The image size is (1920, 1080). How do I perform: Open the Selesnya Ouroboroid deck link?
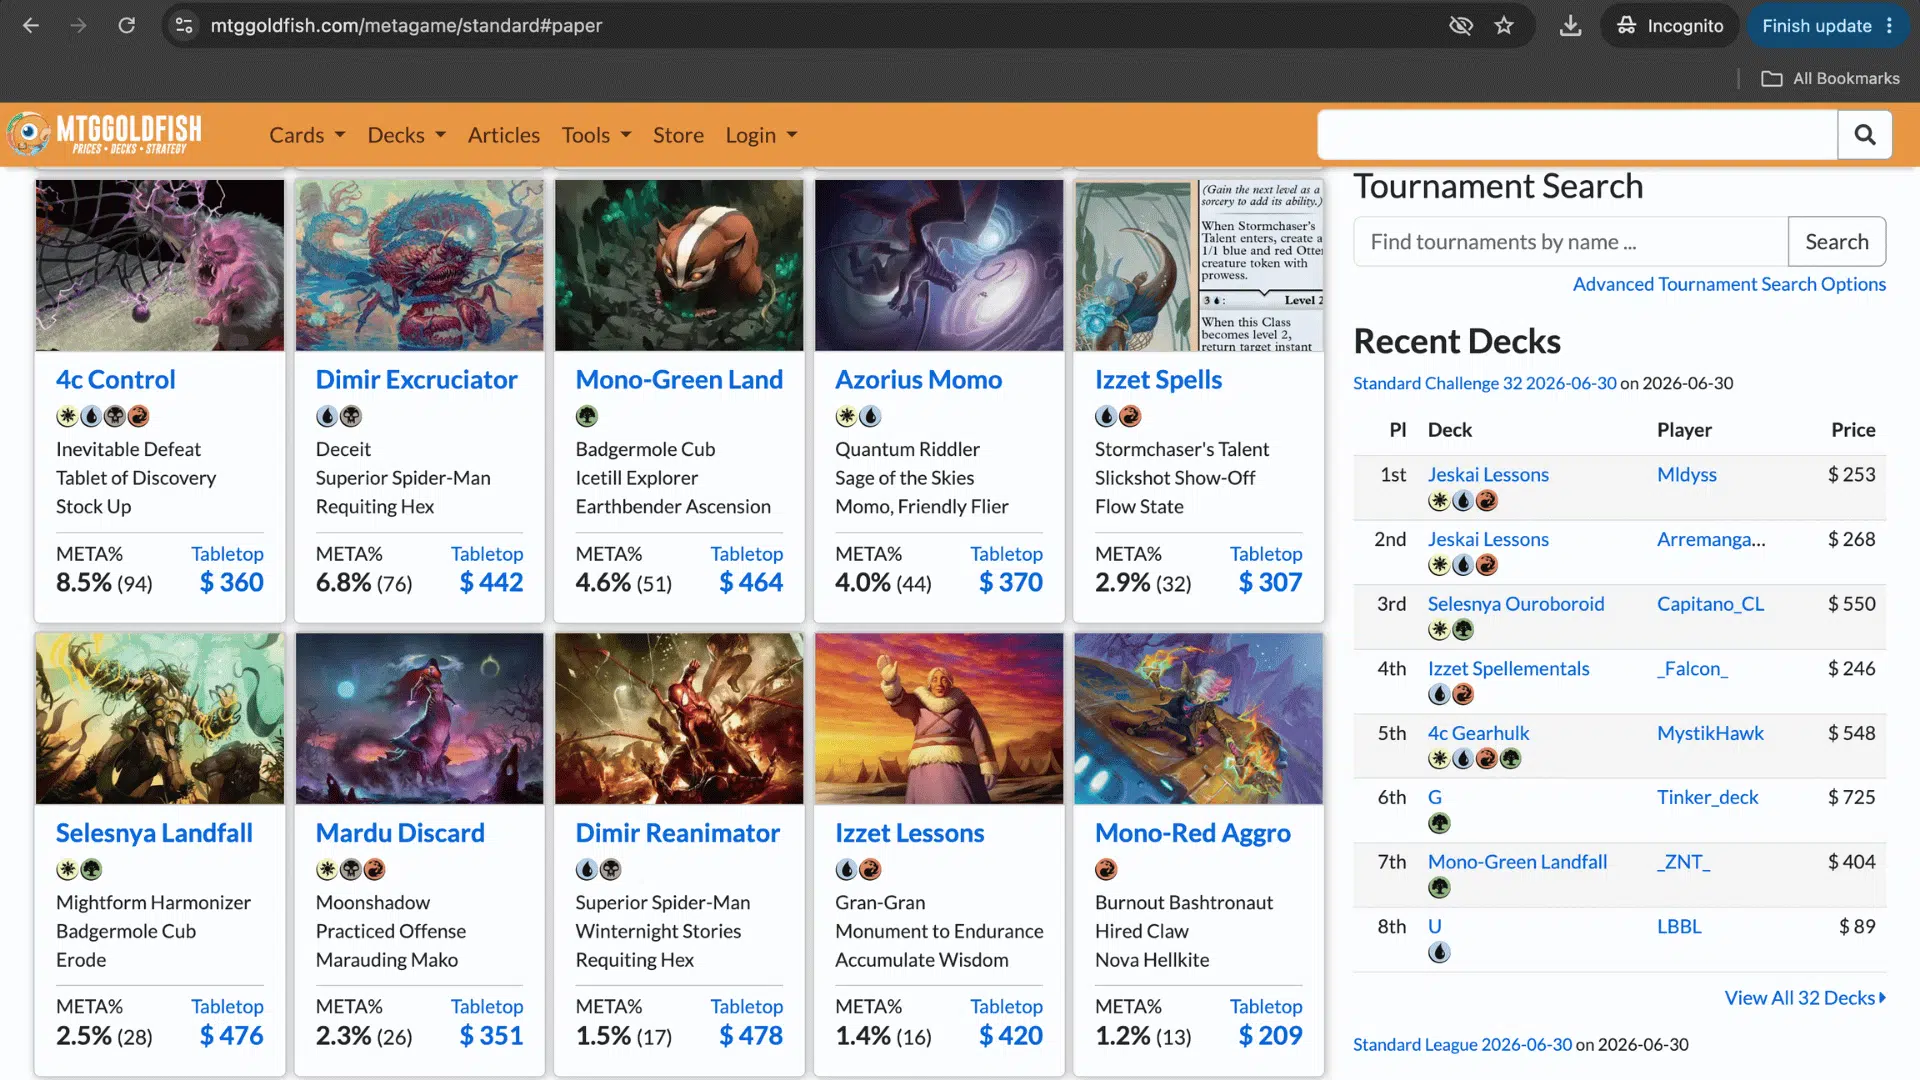click(1516, 603)
